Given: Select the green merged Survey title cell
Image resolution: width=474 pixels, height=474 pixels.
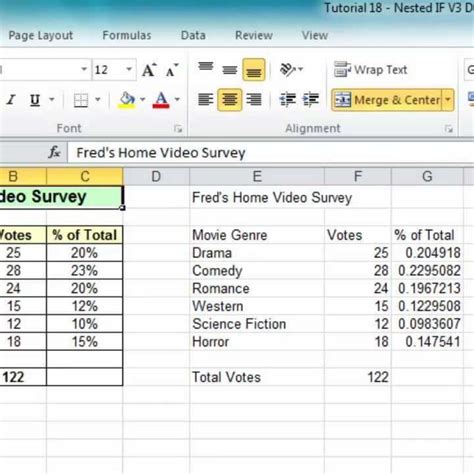Looking at the screenshot, I should [61, 197].
